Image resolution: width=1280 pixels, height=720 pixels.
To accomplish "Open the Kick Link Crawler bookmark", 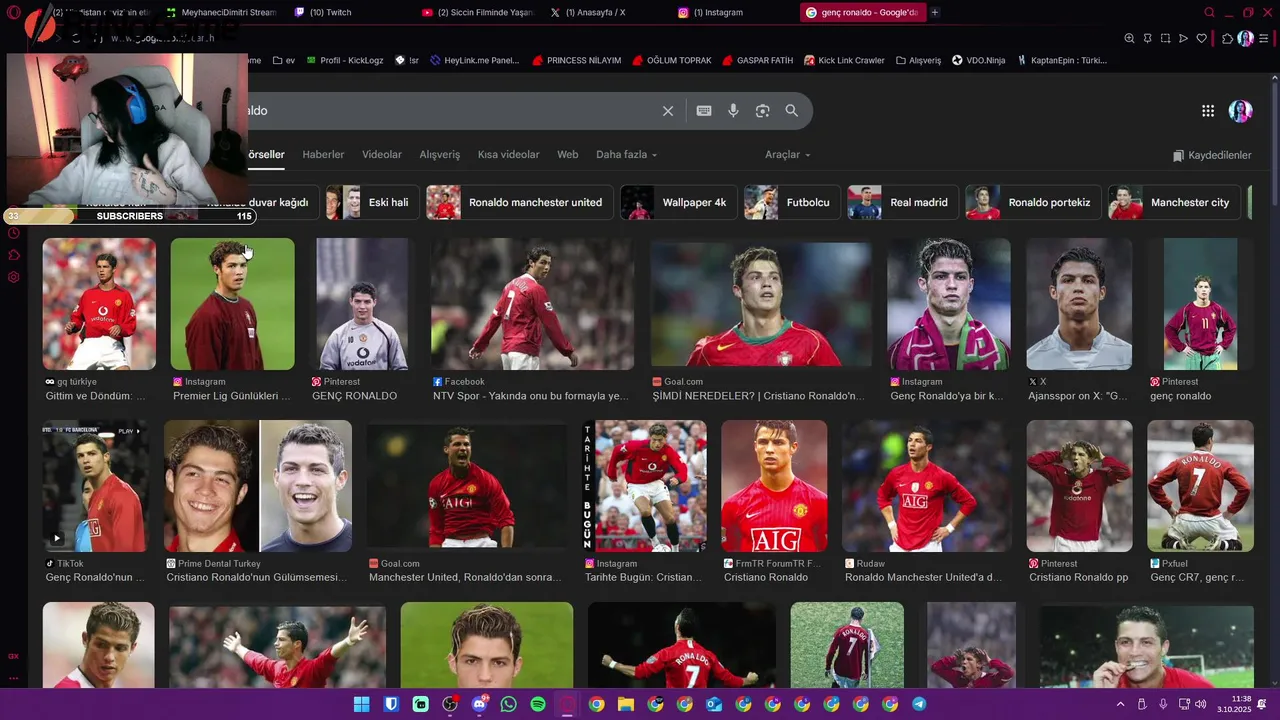I will click(x=844, y=60).
